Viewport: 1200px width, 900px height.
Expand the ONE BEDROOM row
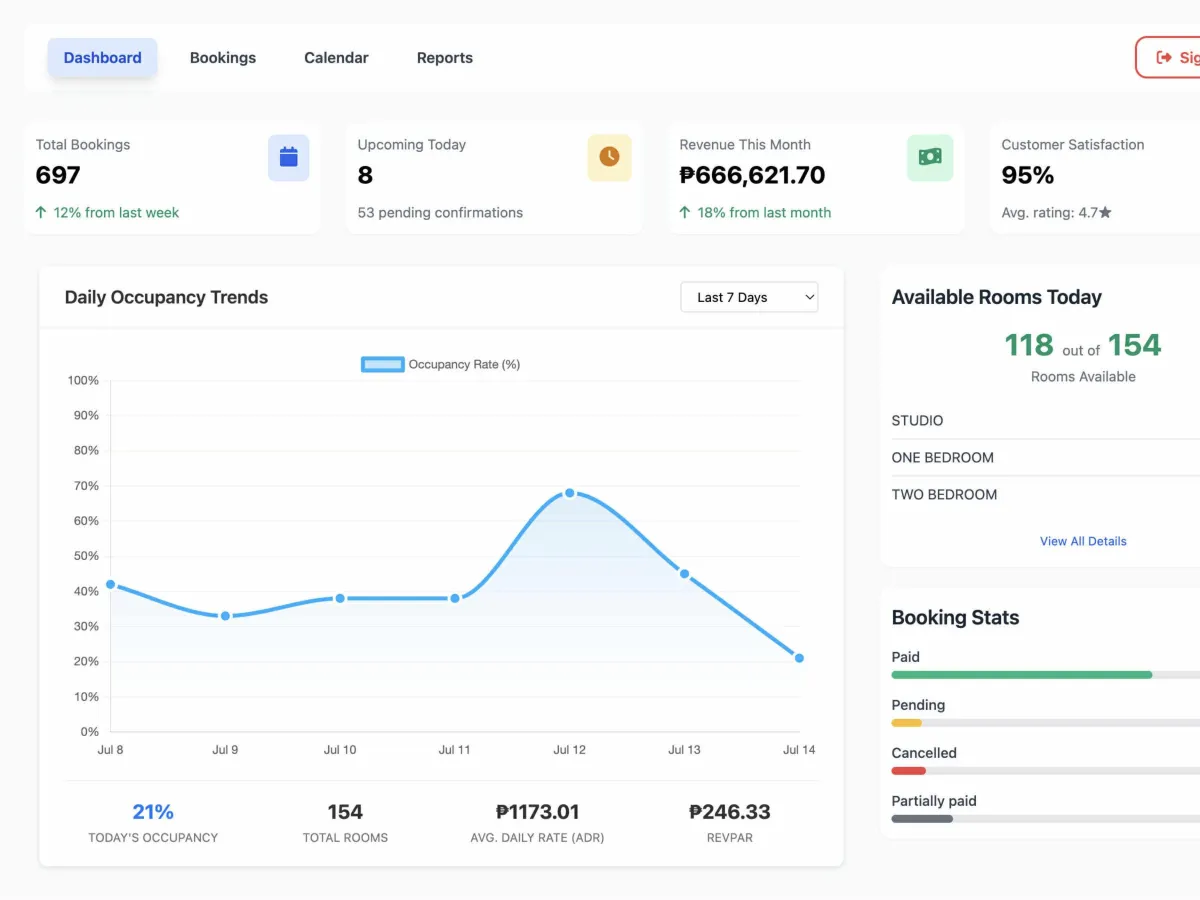(x=1040, y=458)
